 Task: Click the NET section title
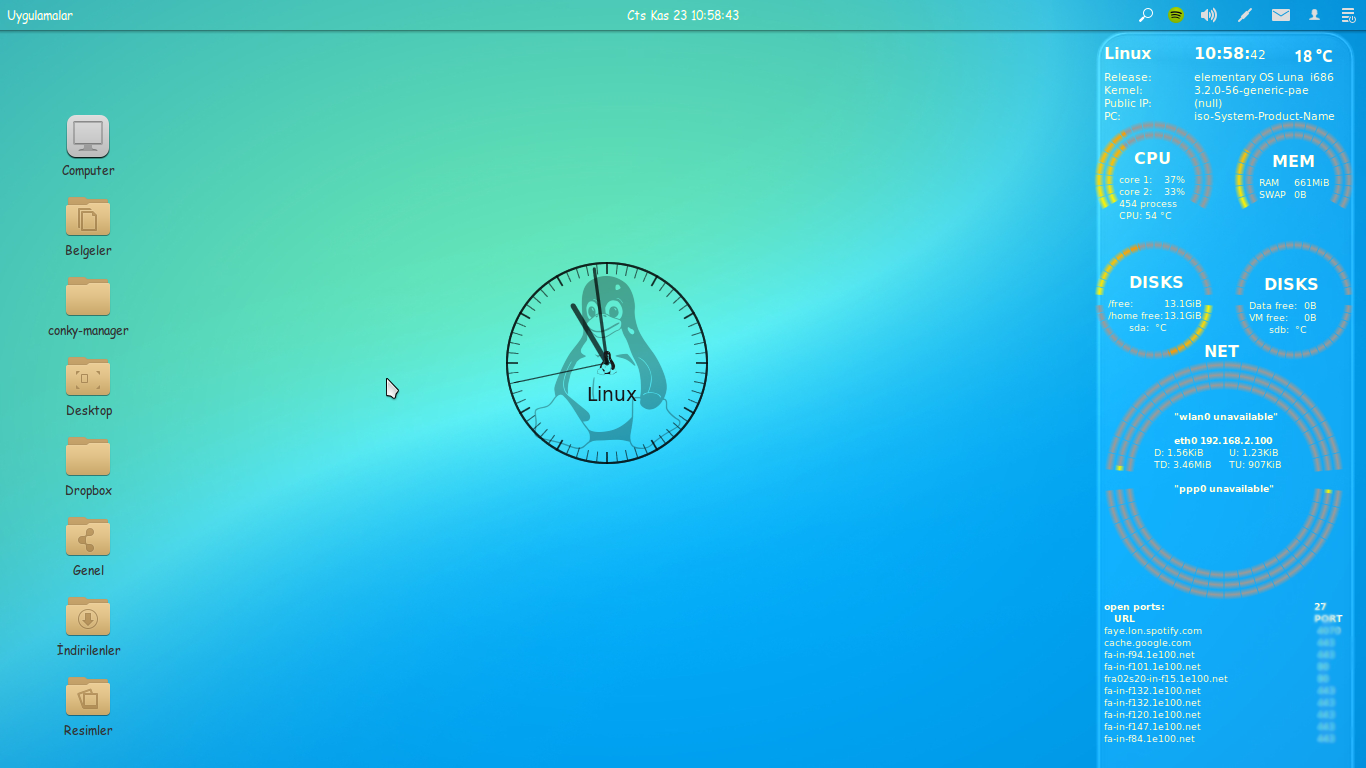click(x=1222, y=352)
